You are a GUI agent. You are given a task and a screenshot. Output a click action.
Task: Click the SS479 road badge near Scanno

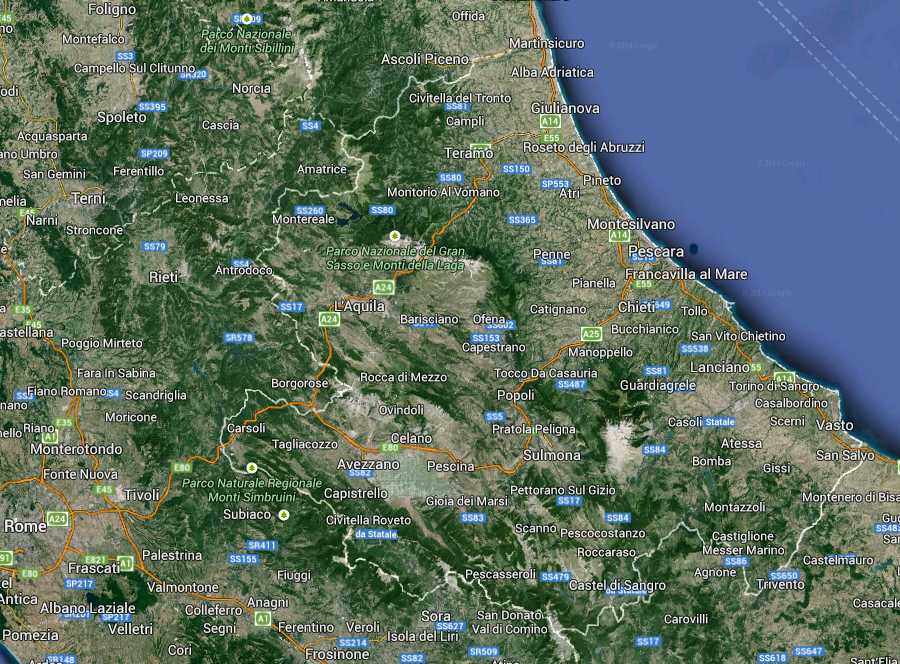555,577
